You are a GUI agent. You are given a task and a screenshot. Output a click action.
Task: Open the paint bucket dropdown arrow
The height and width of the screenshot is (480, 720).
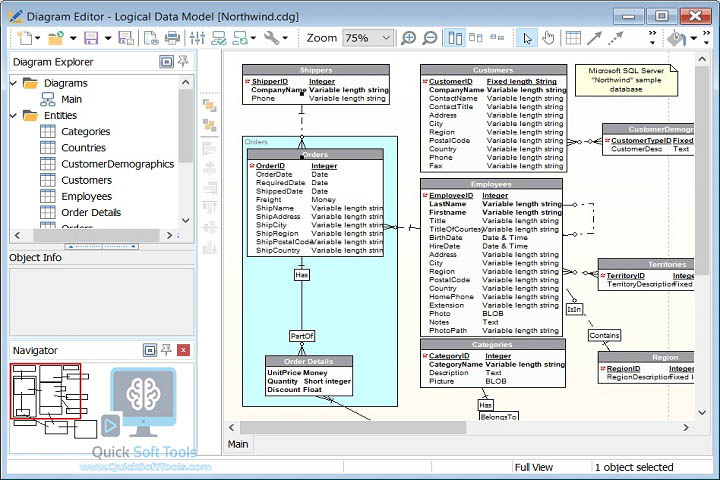pos(694,38)
